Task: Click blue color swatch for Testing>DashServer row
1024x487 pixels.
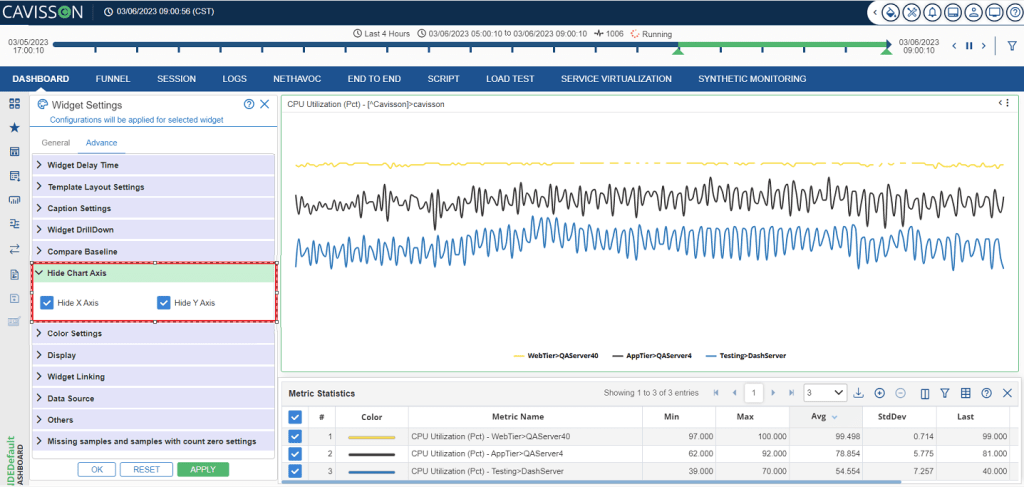Action: [x=372, y=471]
